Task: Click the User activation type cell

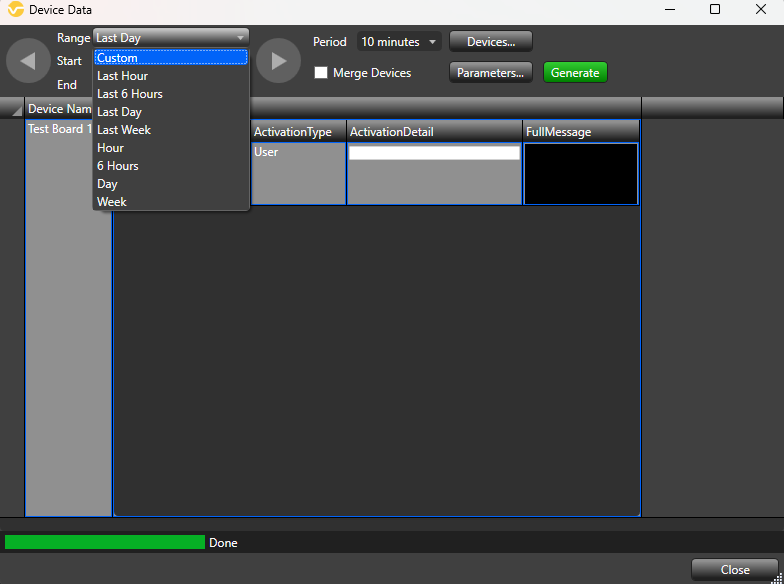Action: click(x=298, y=174)
